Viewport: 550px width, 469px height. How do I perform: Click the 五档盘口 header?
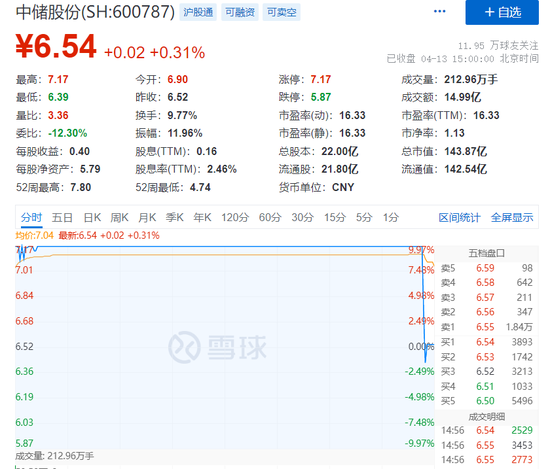click(487, 253)
